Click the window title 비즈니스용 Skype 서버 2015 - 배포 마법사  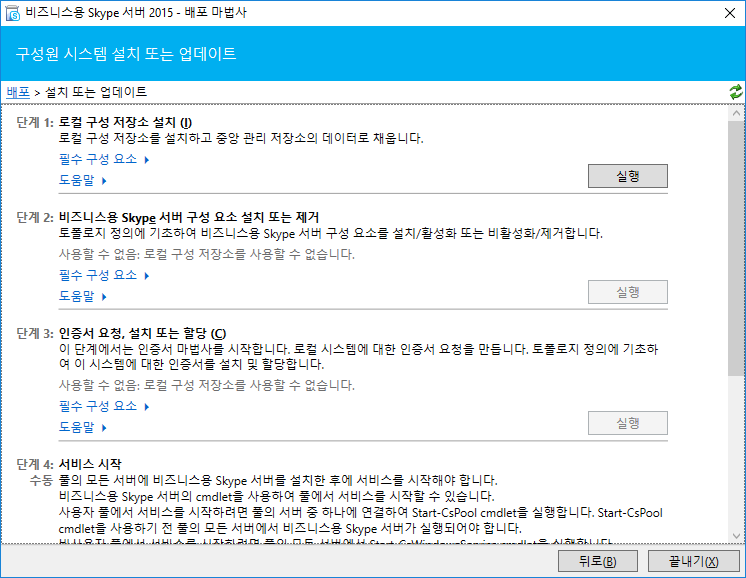136,13
